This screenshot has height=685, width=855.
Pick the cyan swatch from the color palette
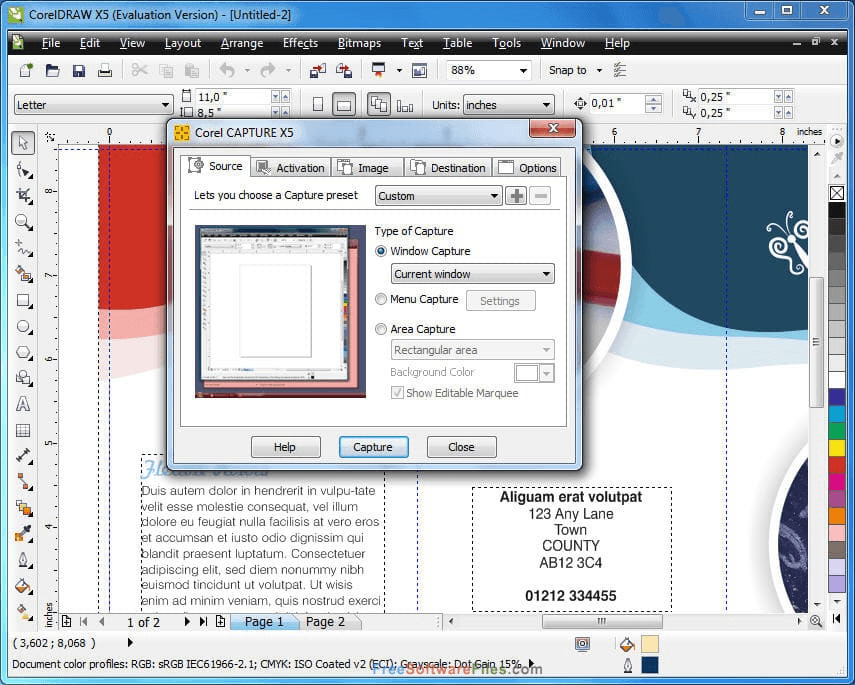click(x=837, y=413)
